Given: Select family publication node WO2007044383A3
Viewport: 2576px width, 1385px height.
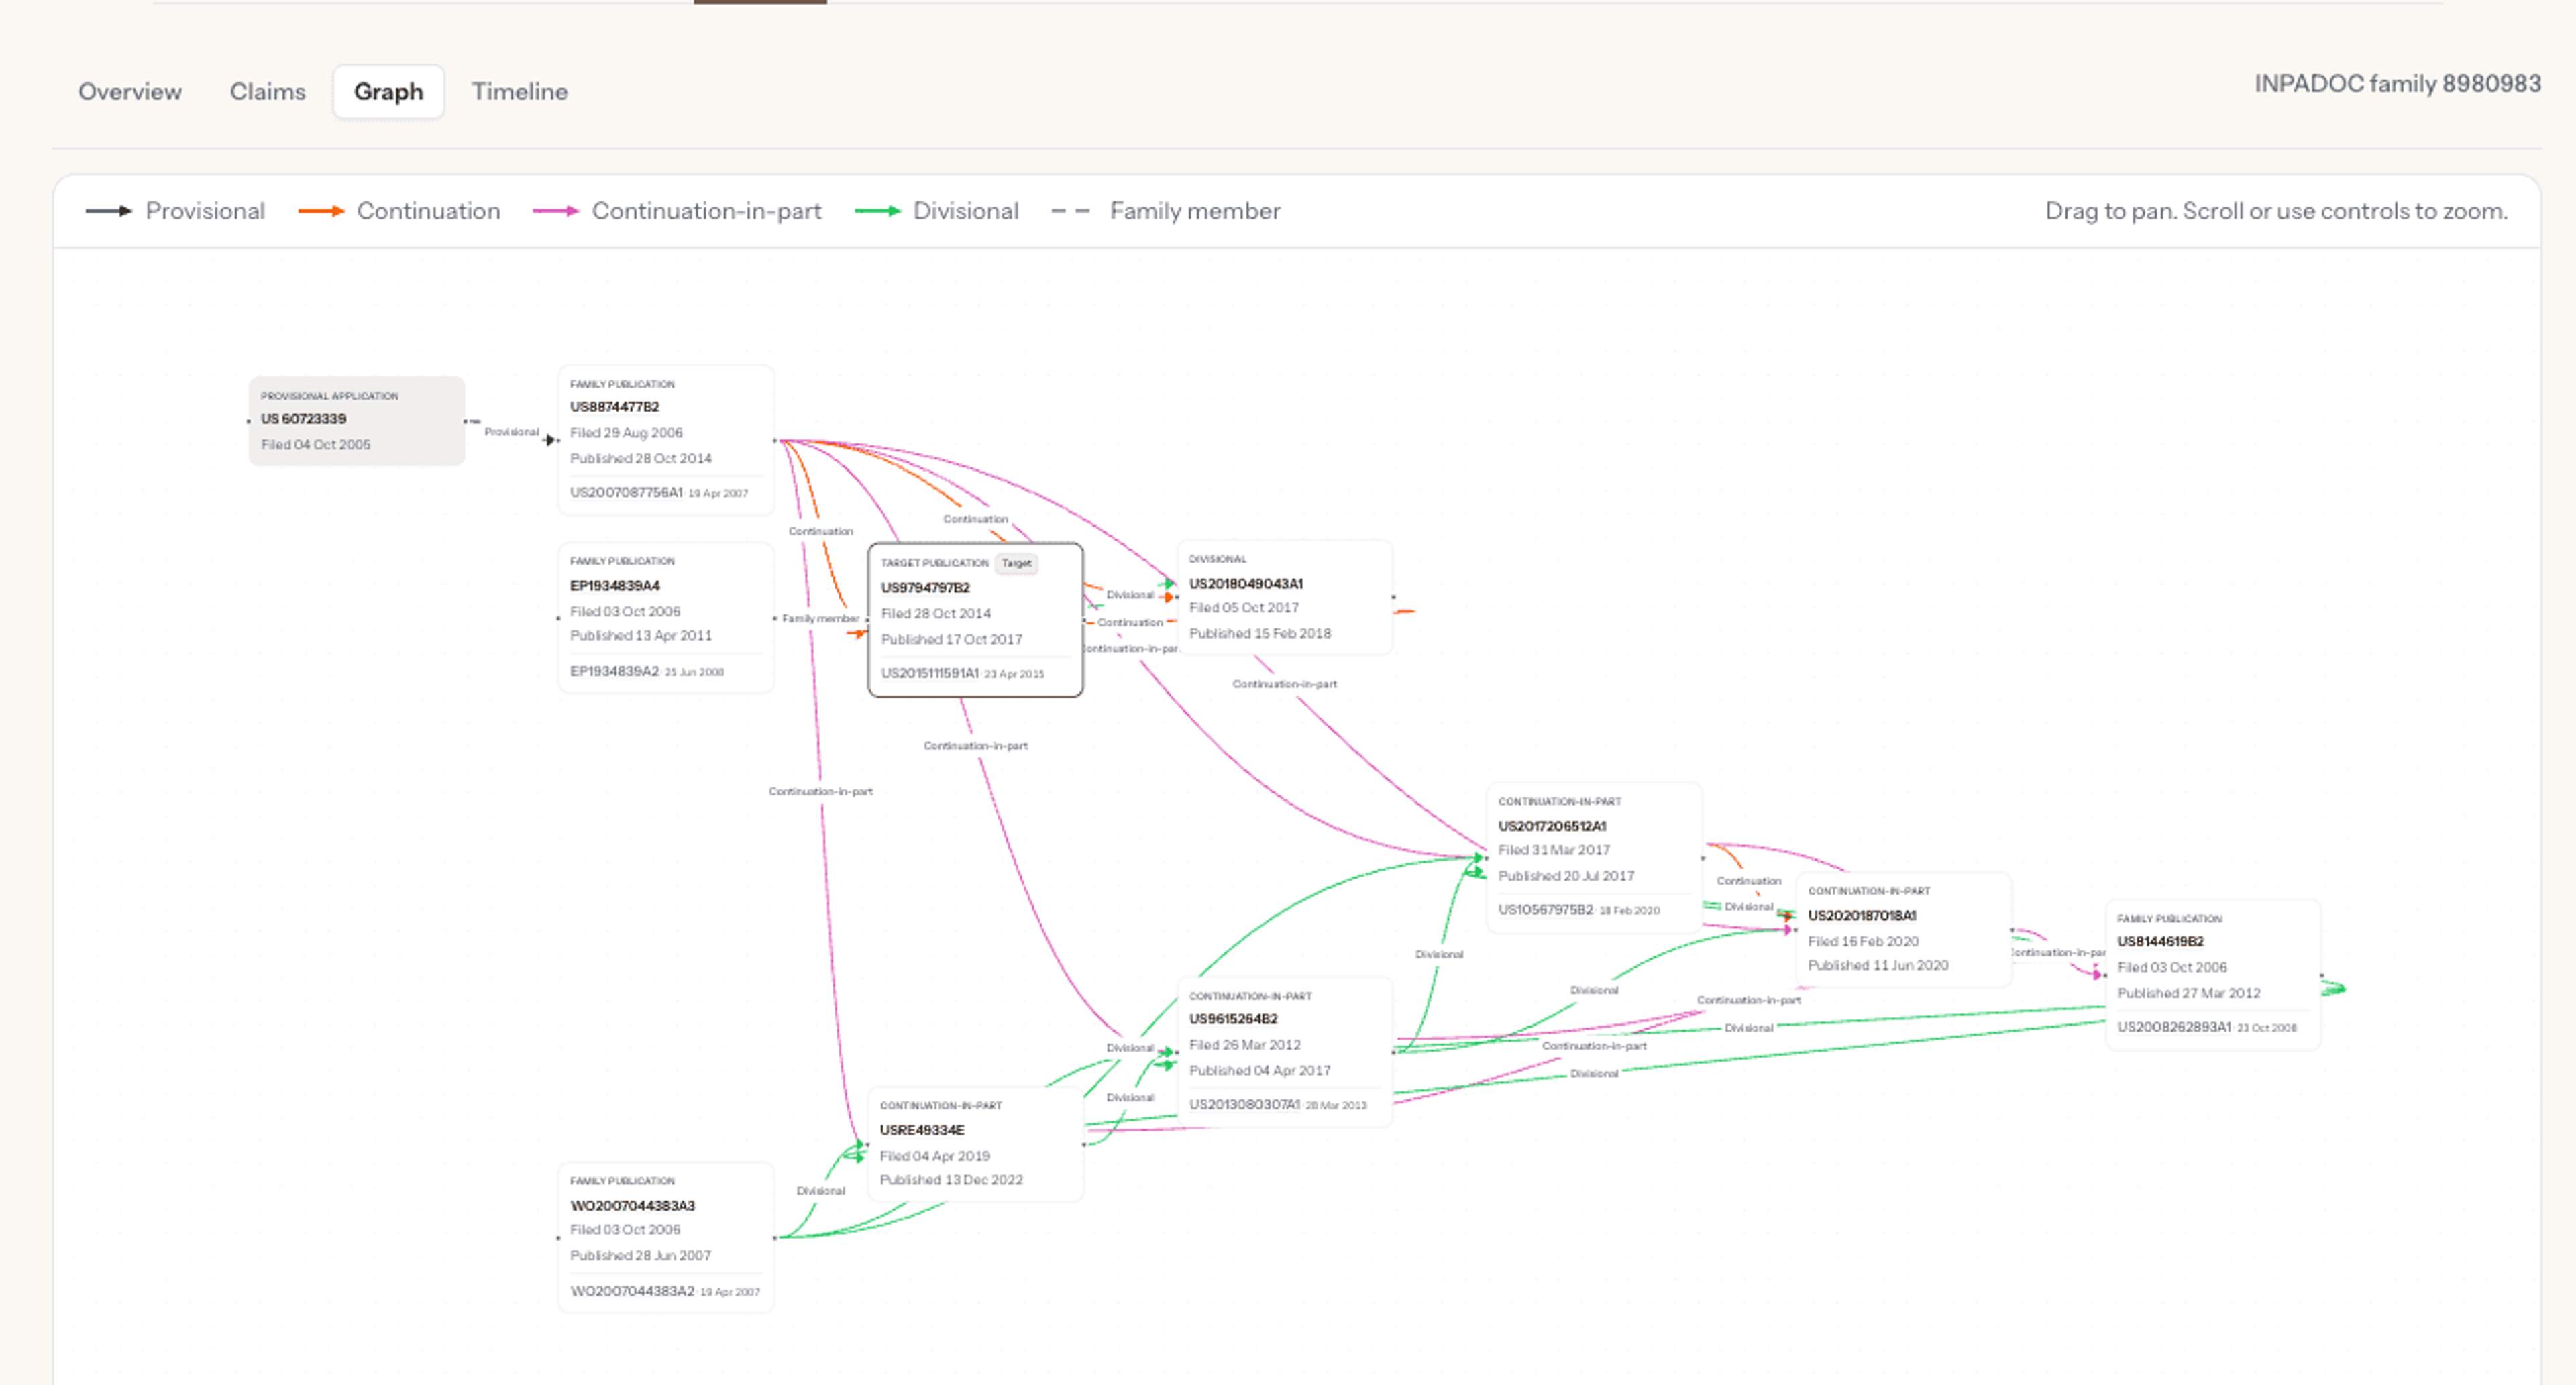Looking at the screenshot, I should (665, 1237).
